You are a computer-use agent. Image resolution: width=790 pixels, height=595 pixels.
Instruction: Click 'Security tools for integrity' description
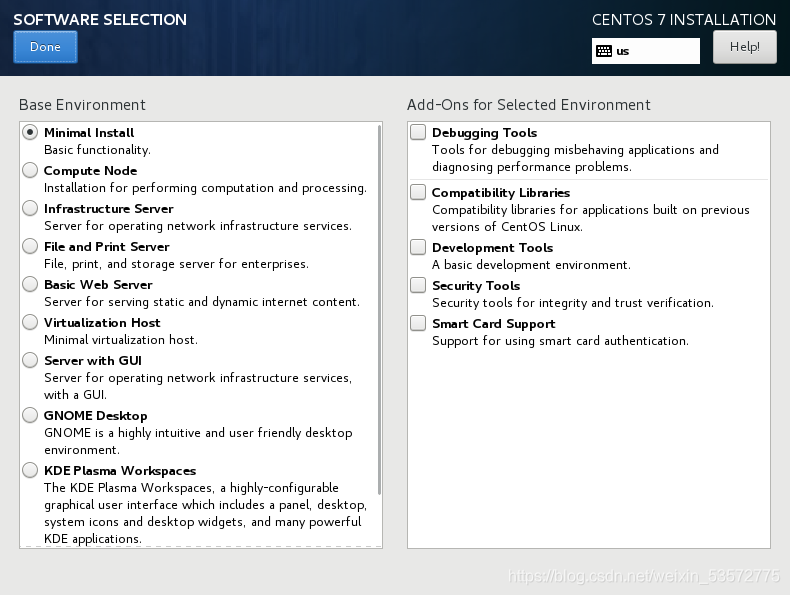coord(572,302)
